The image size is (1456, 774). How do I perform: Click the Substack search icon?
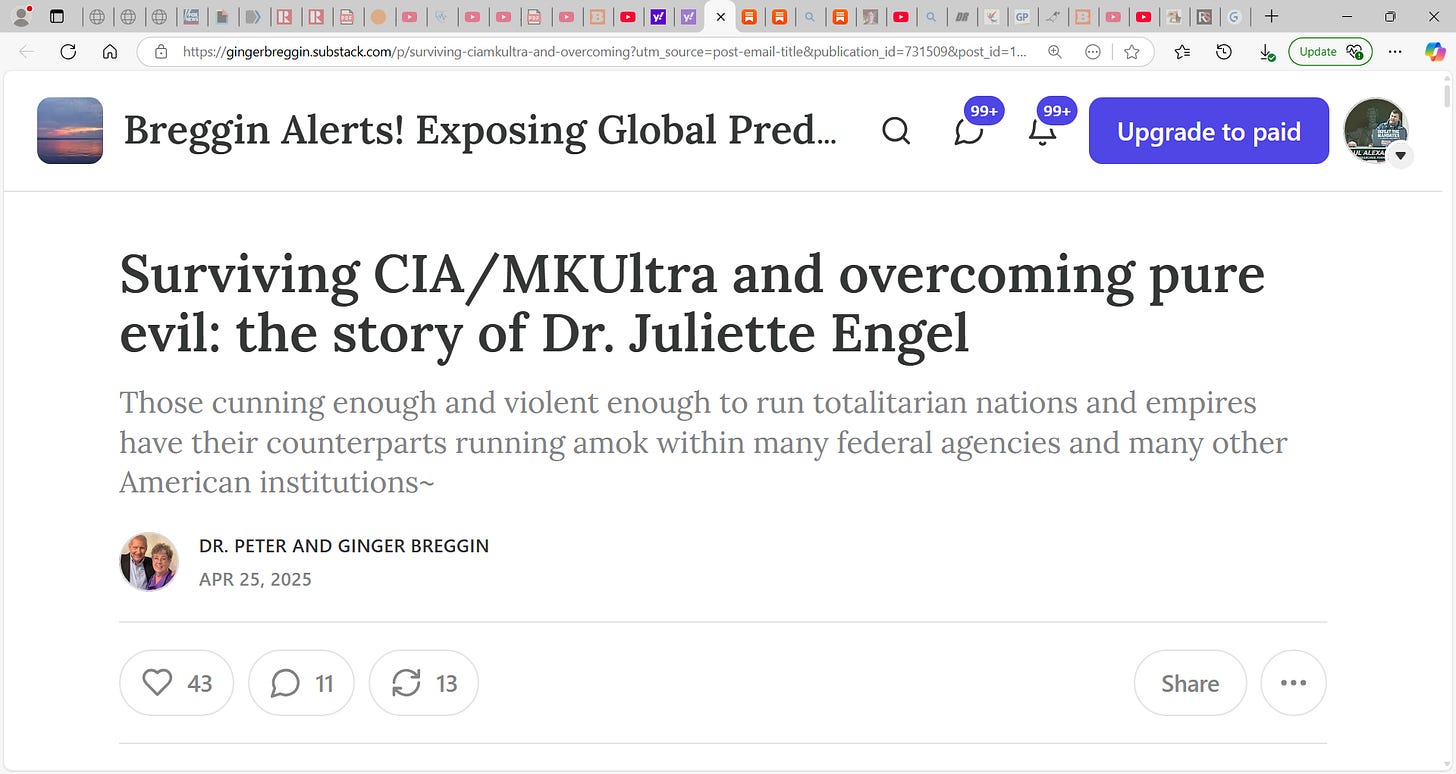tap(896, 131)
